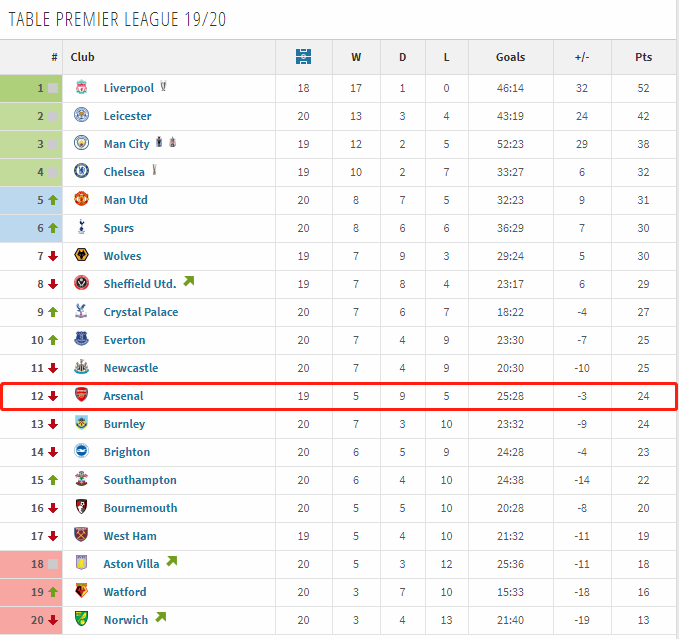Open the Aston Villa team link
This screenshot has width=679, height=639.
pos(131,564)
